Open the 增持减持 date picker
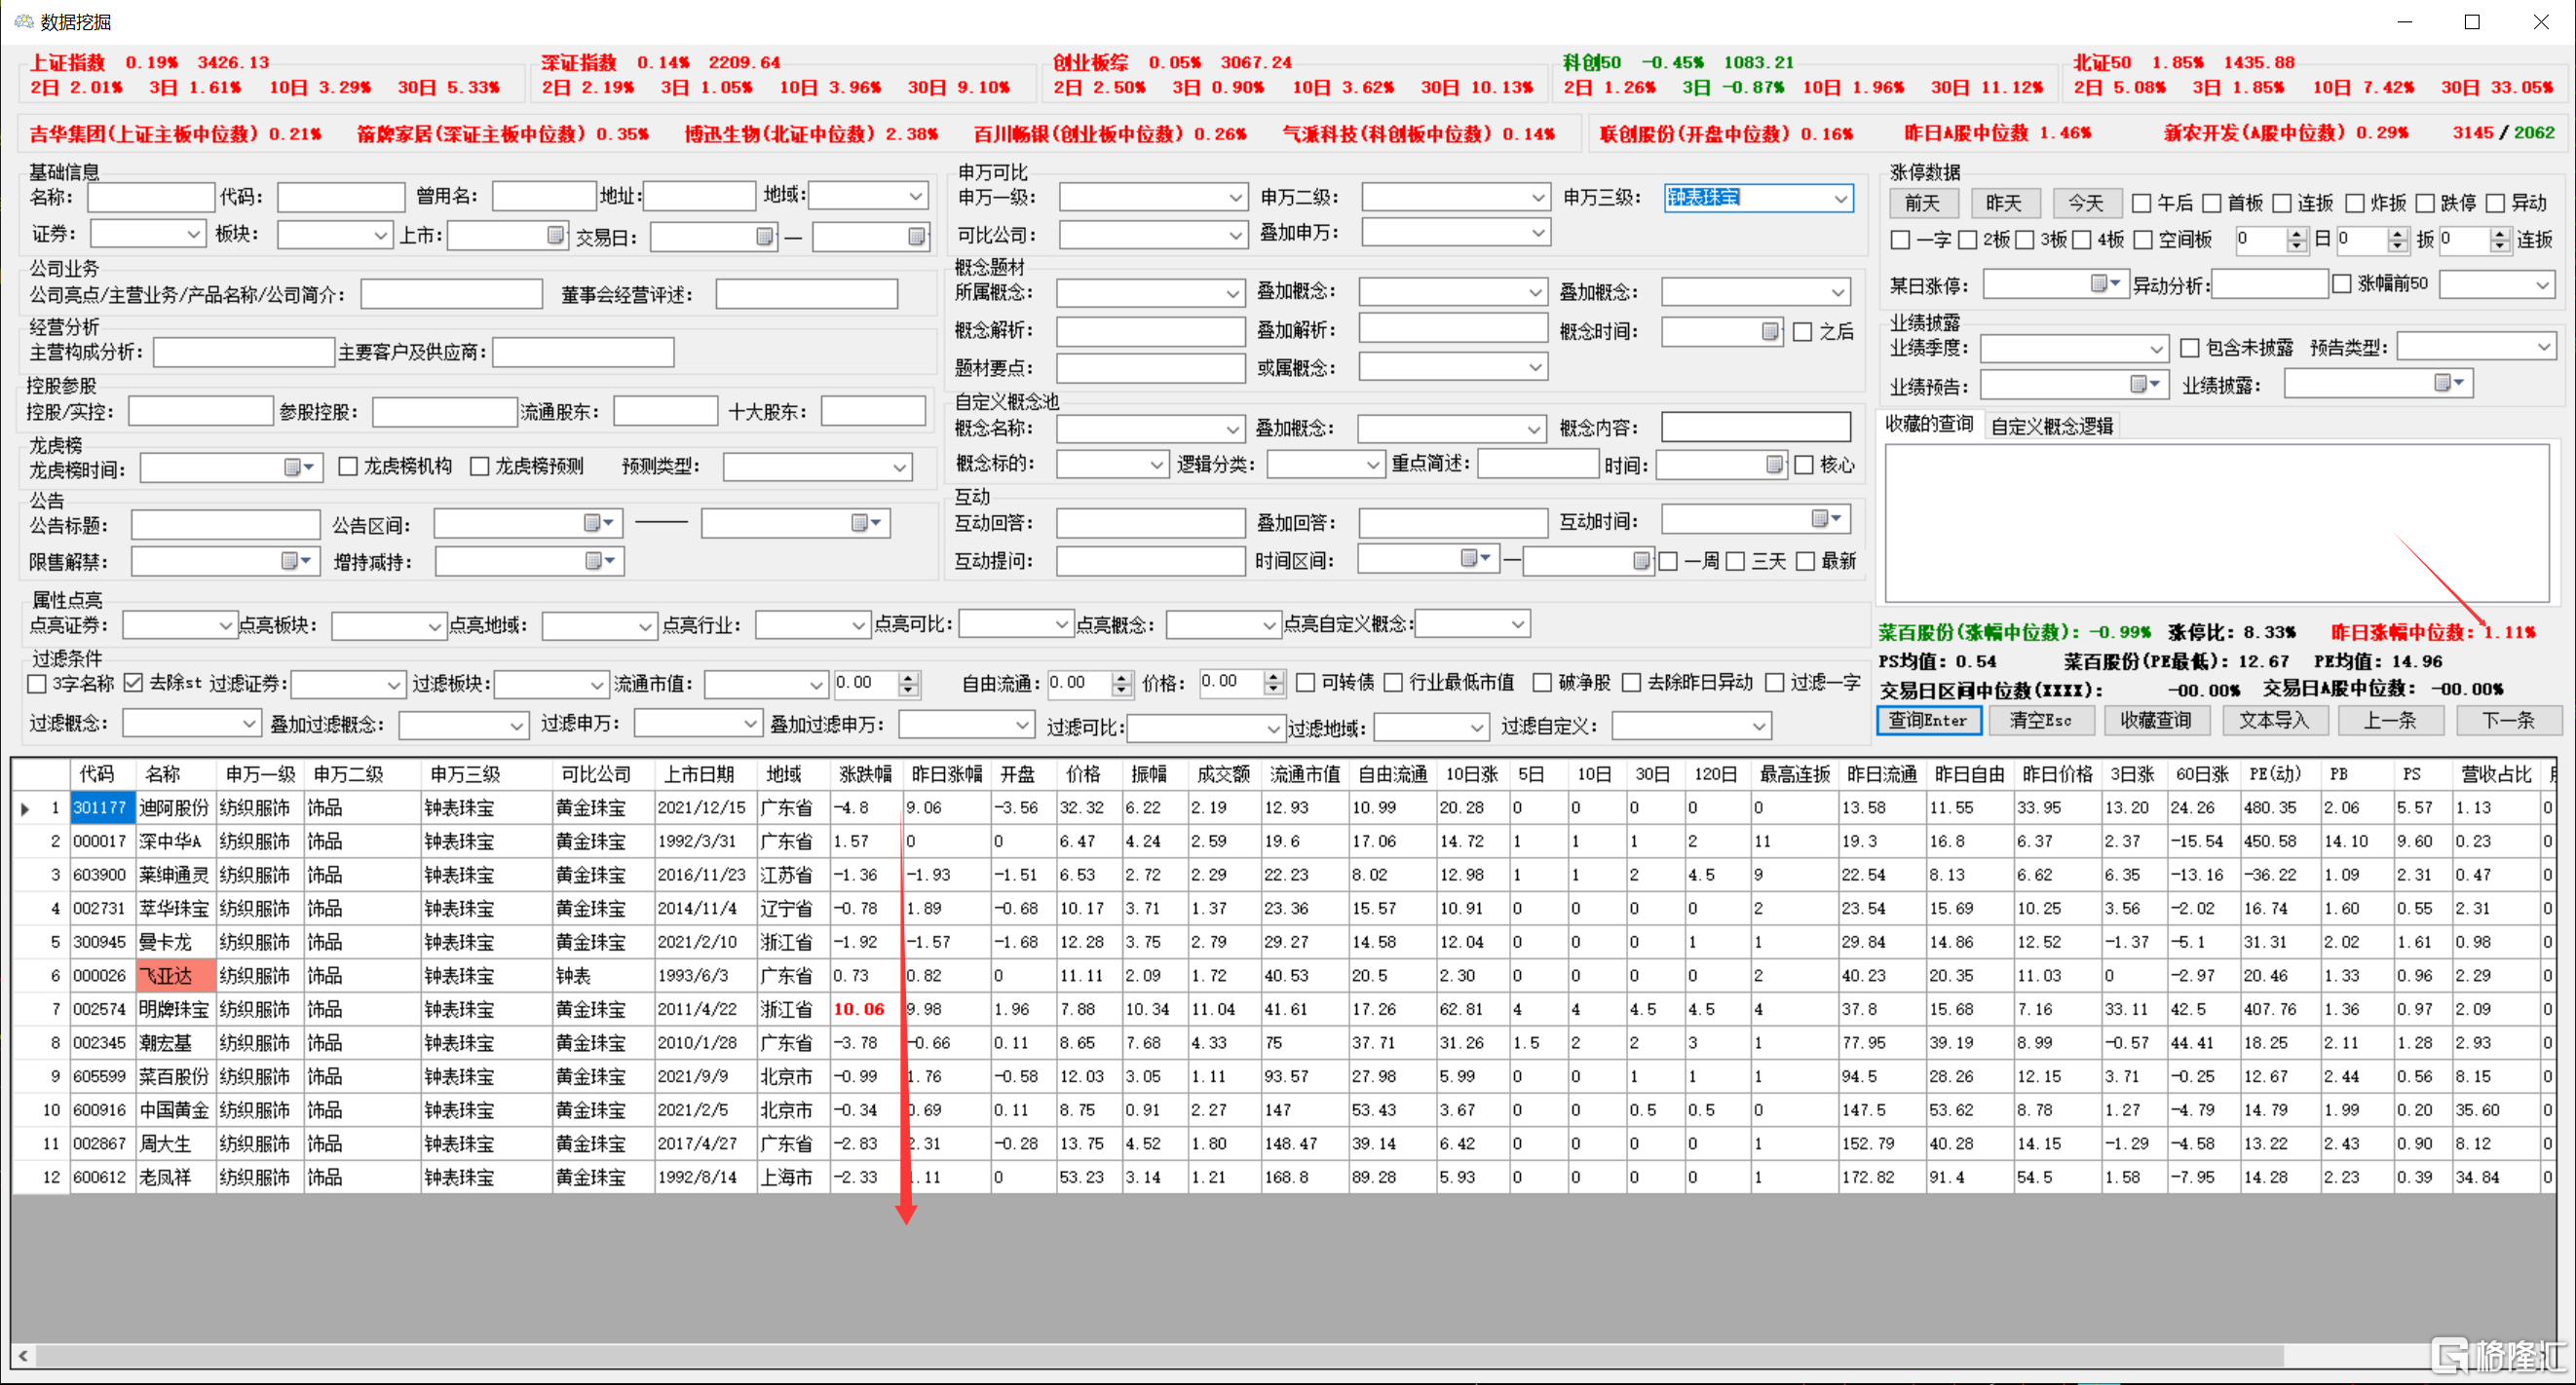This screenshot has height=1385, width=2576. tap(600, 561)
